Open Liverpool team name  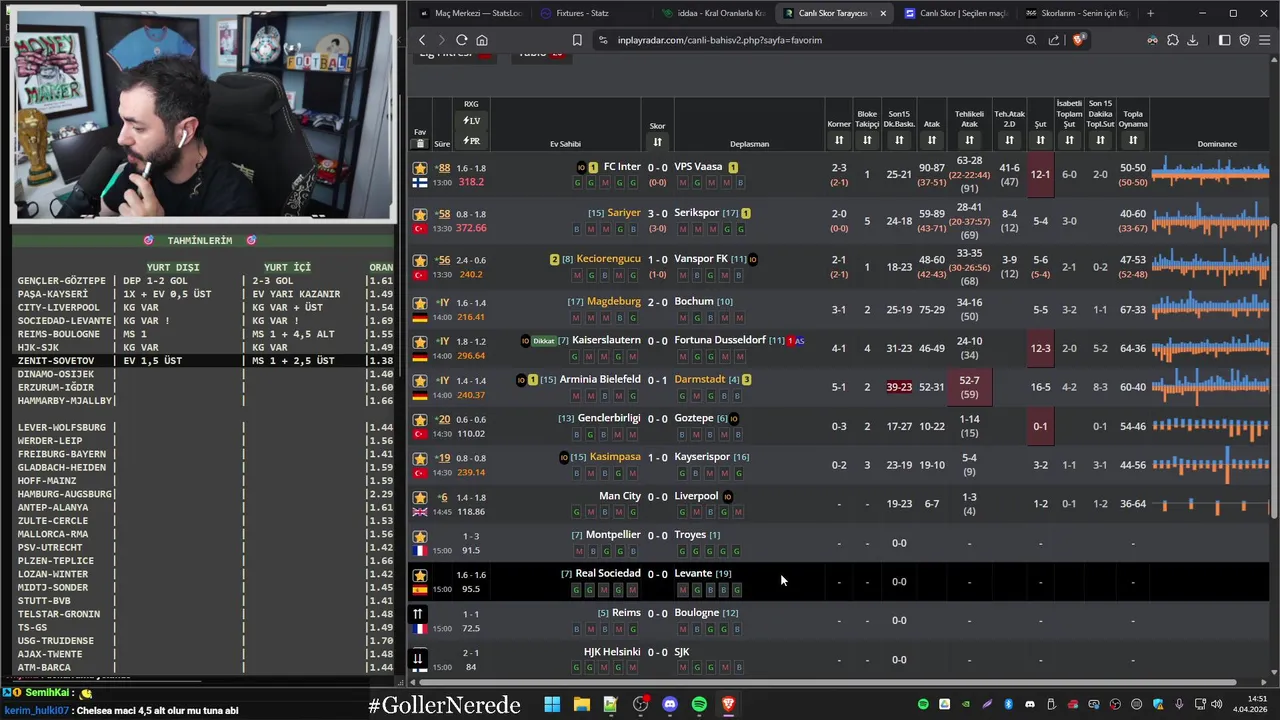tap(696, 496)
